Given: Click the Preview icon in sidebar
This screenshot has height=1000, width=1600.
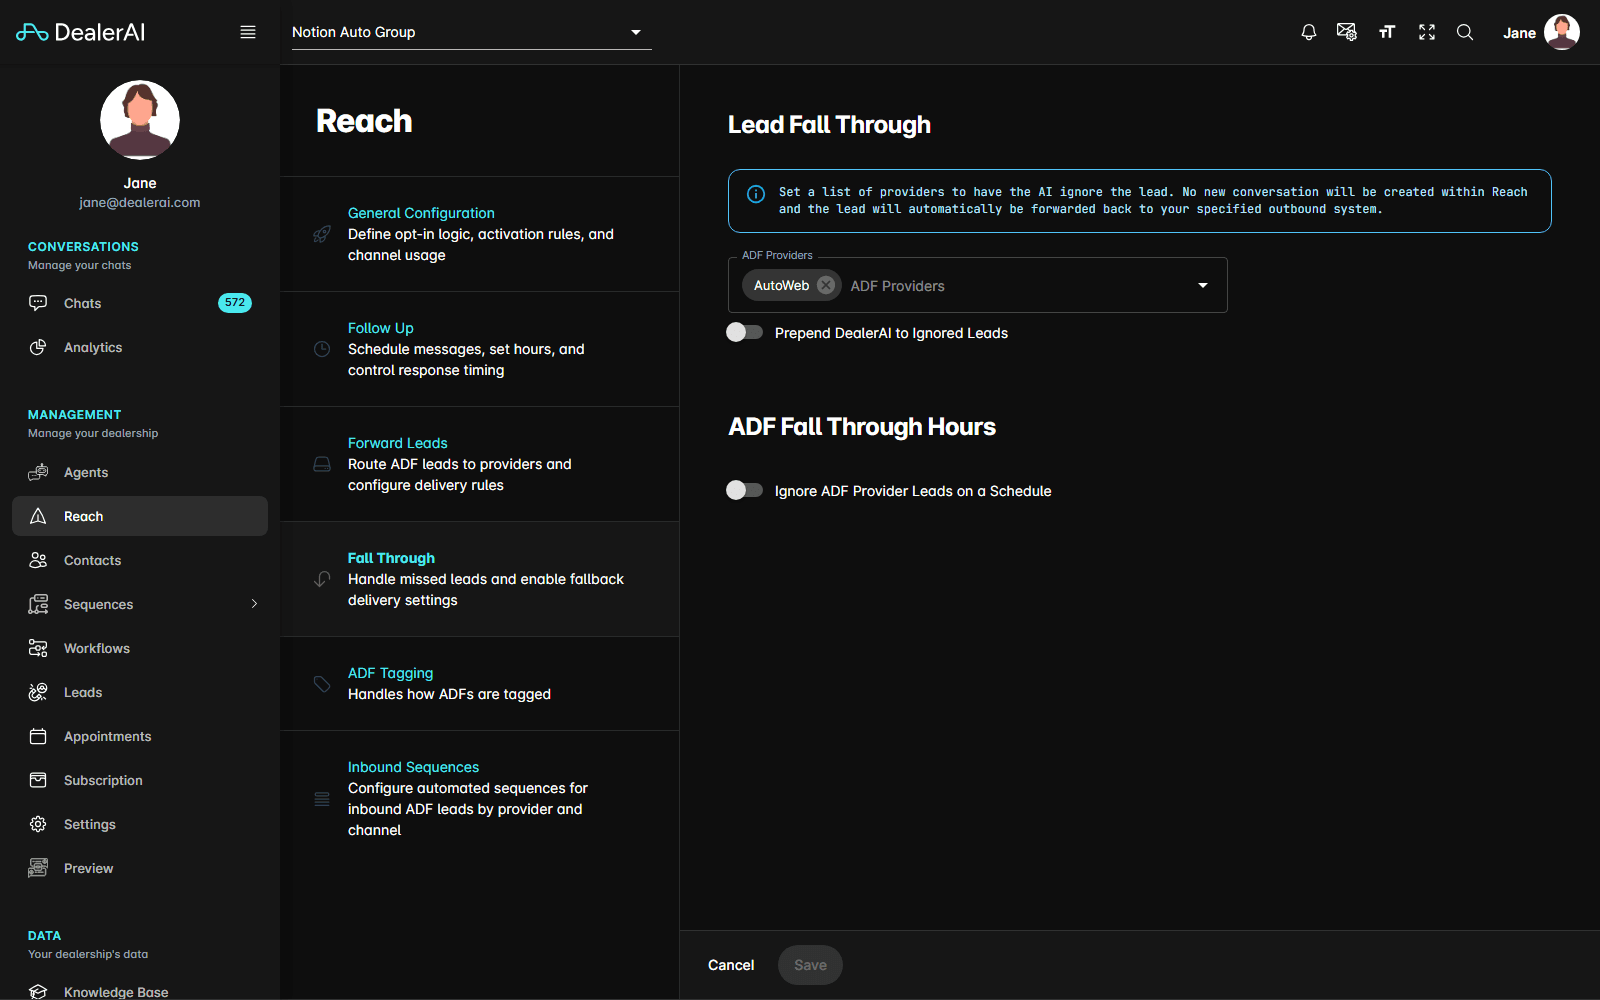Looking at the screenshot, I should coord(38,868).
